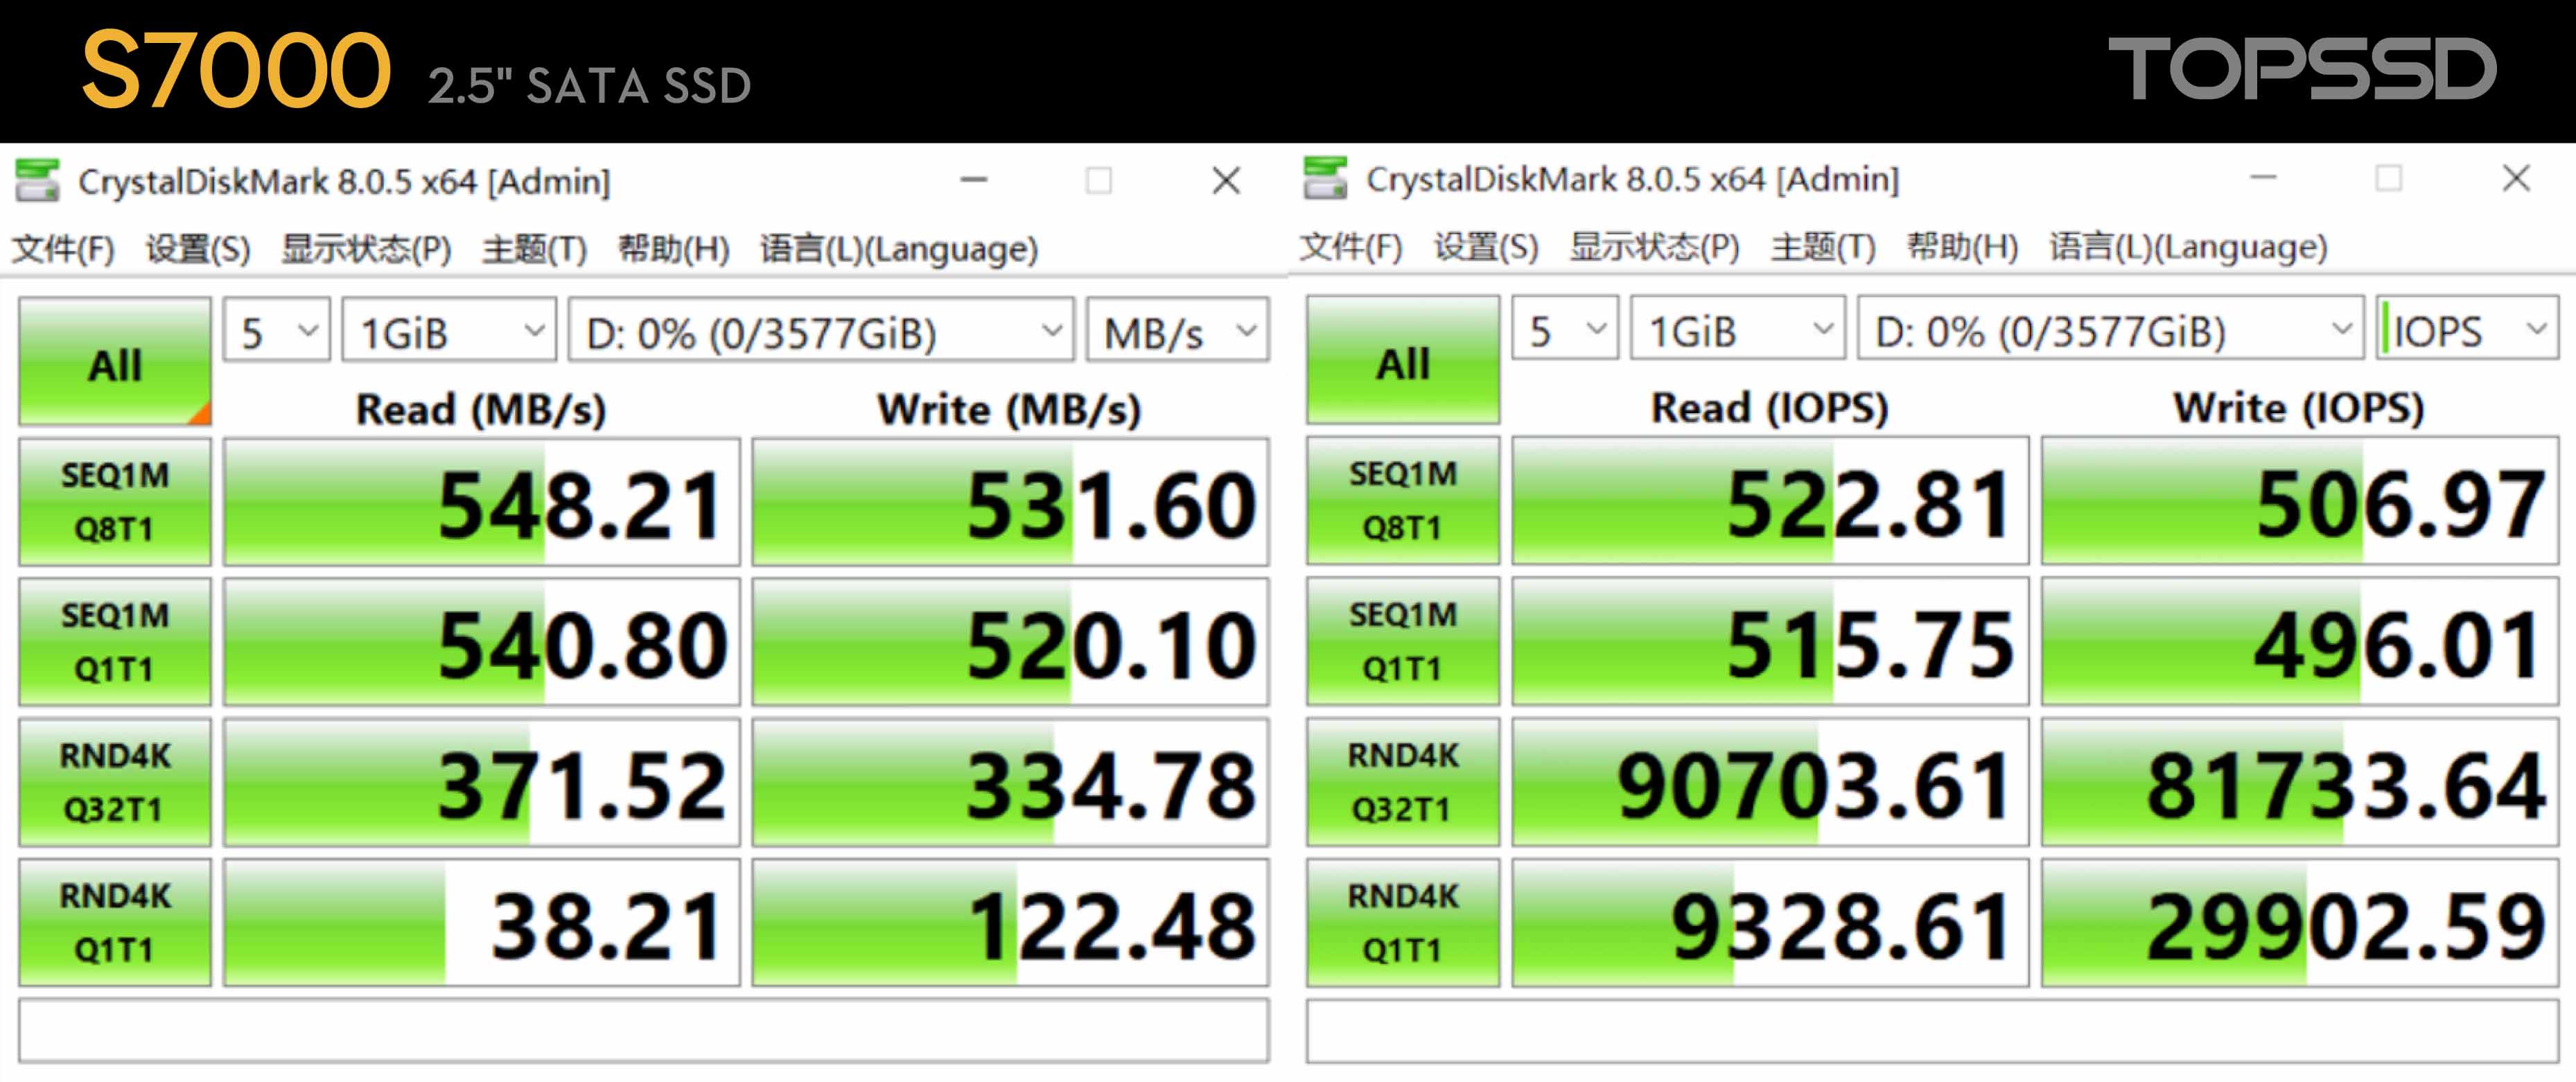Click 90703.61 read IOPS result
The image size is (2576, 1082).
(1770, 782)
